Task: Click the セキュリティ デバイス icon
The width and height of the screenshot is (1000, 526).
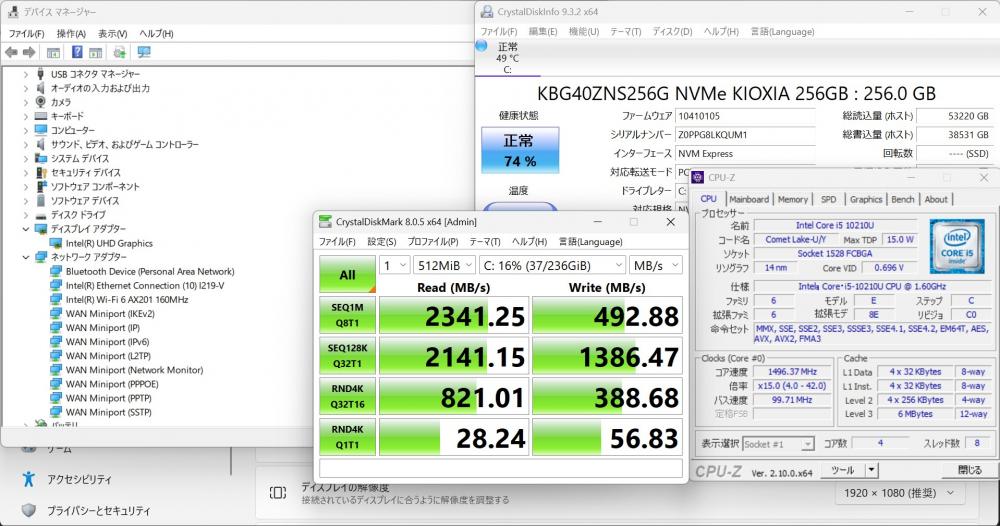Action: pyautogui.click(x=41, y=172)
